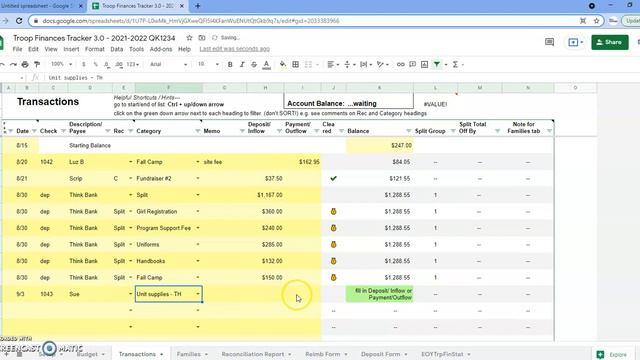Screen dimensions: 640x360
Task: Open the Format menu
Action: (x=95, y=49)
